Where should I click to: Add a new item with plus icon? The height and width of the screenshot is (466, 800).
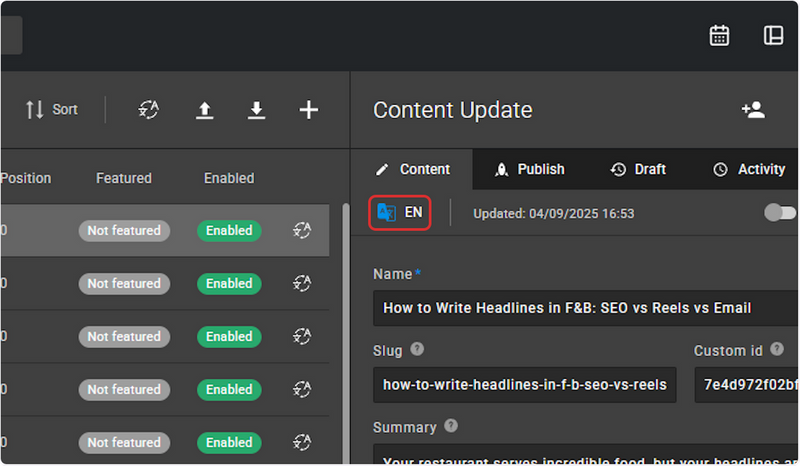[309, 110]
